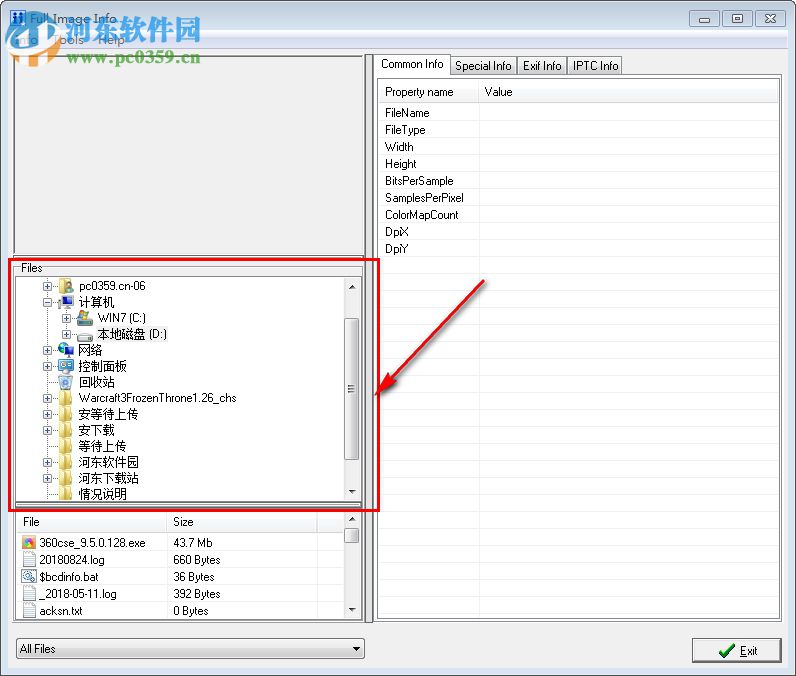
Task: Click the 660 Bytes size cell
Action: pos(196,560)
